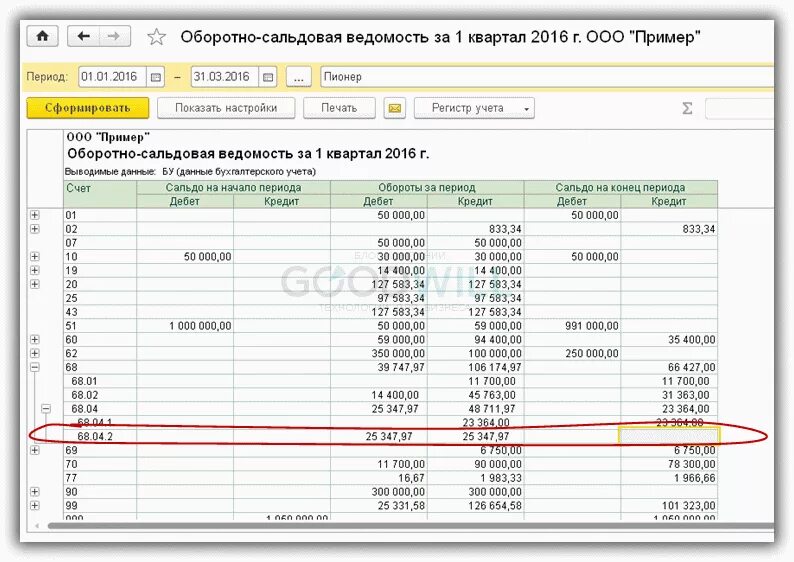794x562 pixels.
Task: Expand account 20 row
Action: (34, 284)
